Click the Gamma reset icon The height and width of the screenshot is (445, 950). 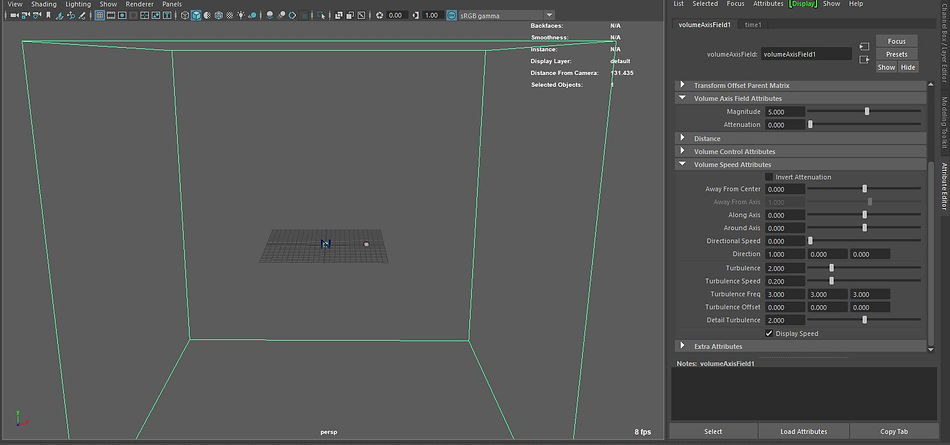414,15
